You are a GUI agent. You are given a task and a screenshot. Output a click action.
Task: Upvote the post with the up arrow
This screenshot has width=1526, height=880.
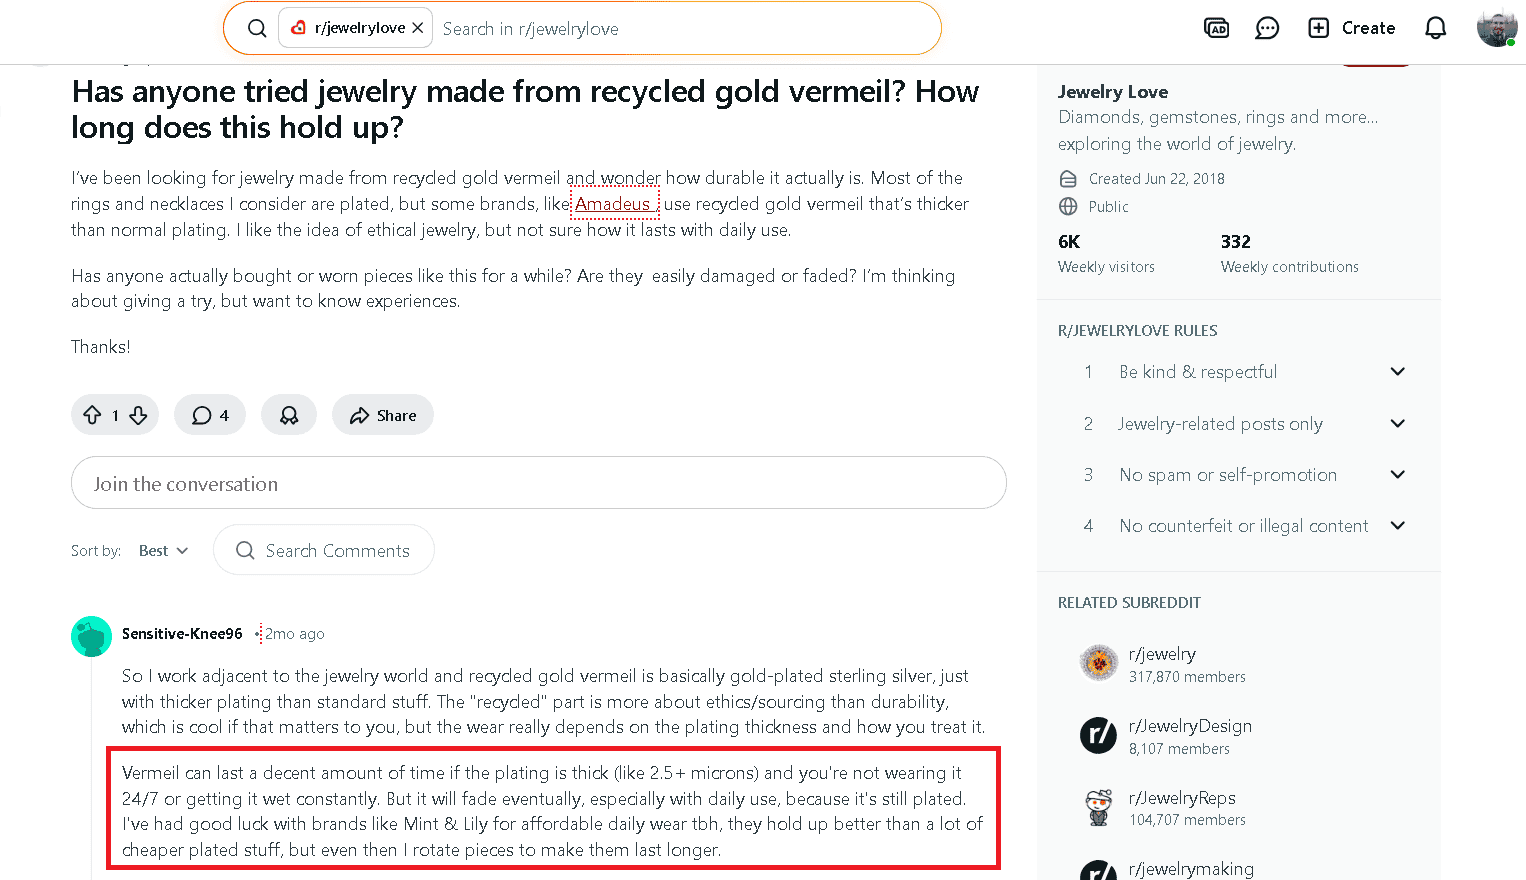pos(92,414)
